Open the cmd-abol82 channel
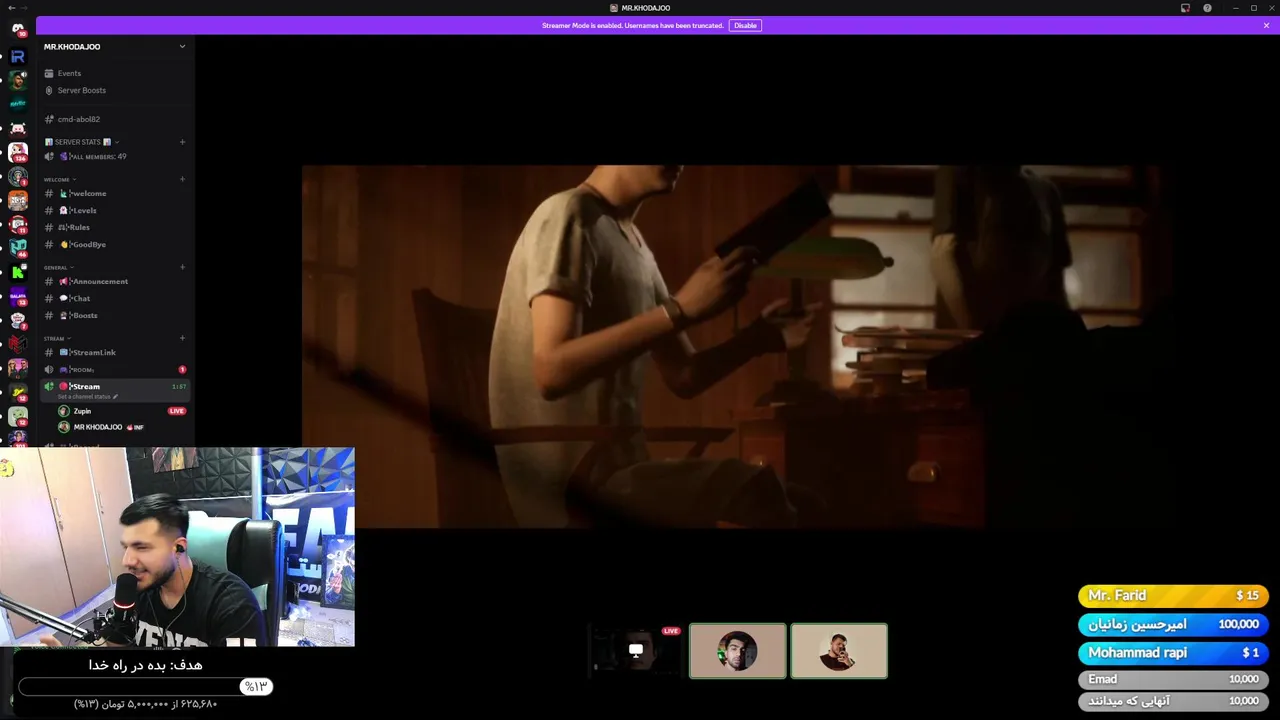Viewport: 1280px width, 720px height. [x=114, y=119]
